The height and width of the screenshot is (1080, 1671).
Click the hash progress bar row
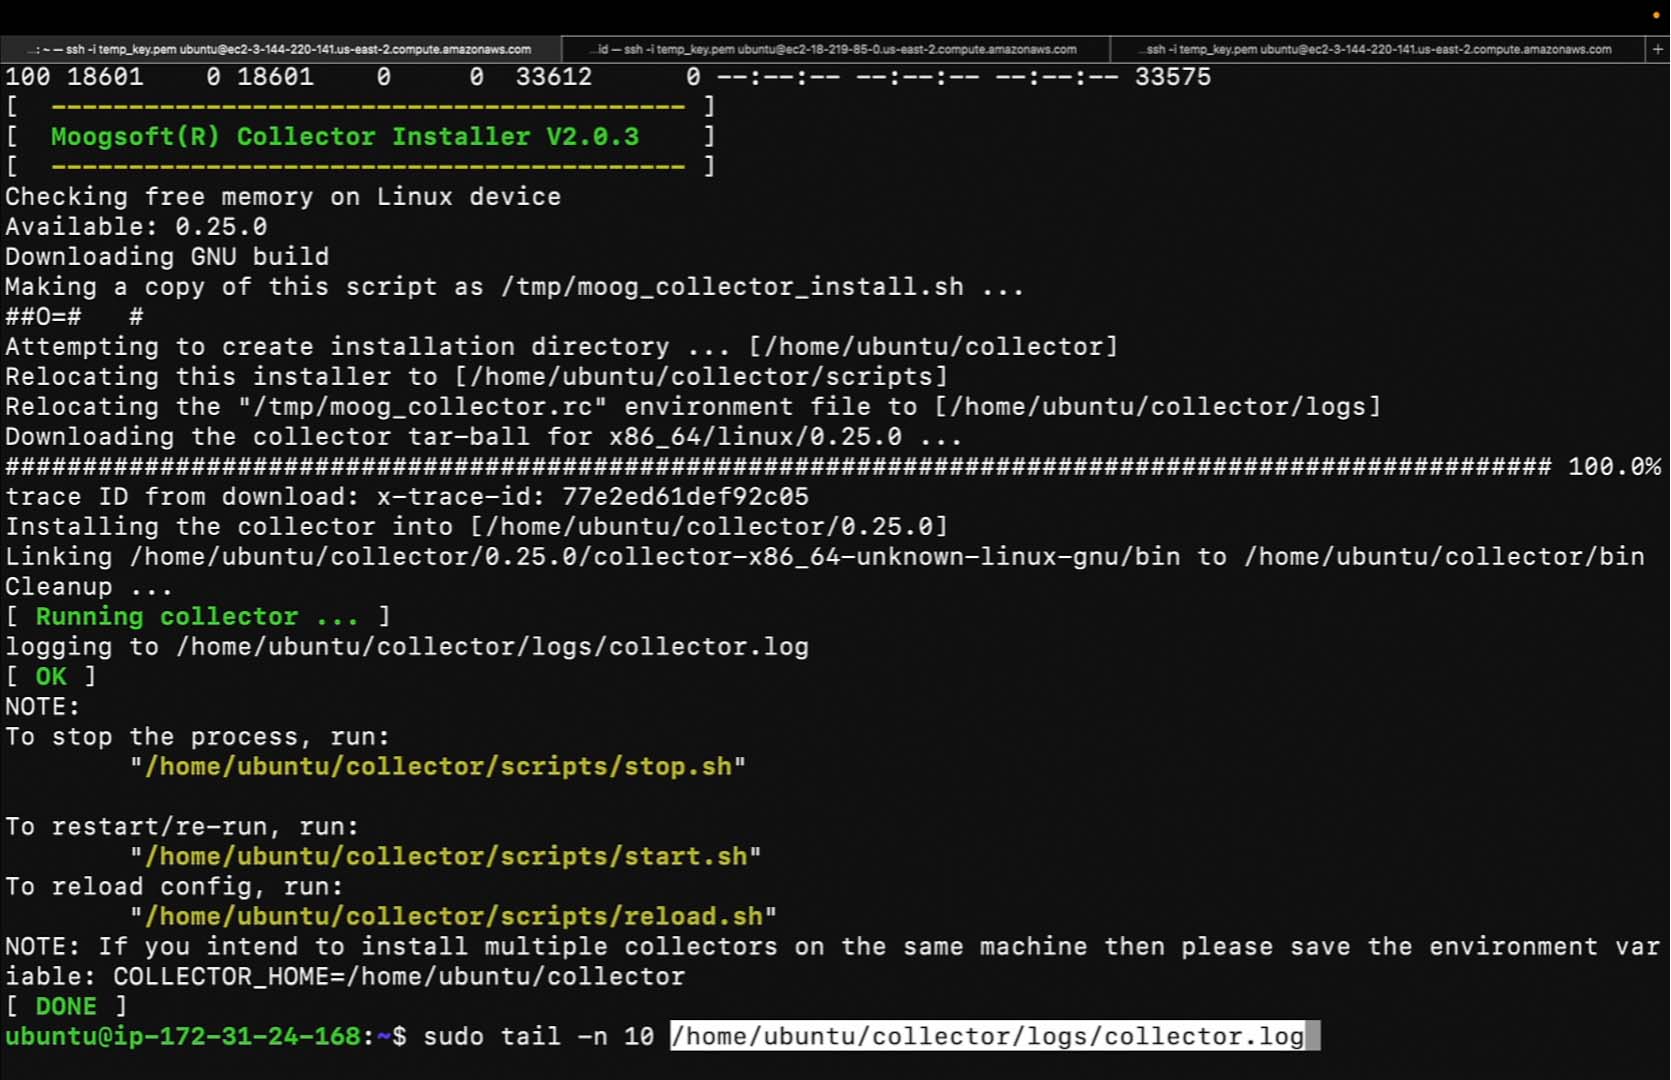(x=779, y=466)
